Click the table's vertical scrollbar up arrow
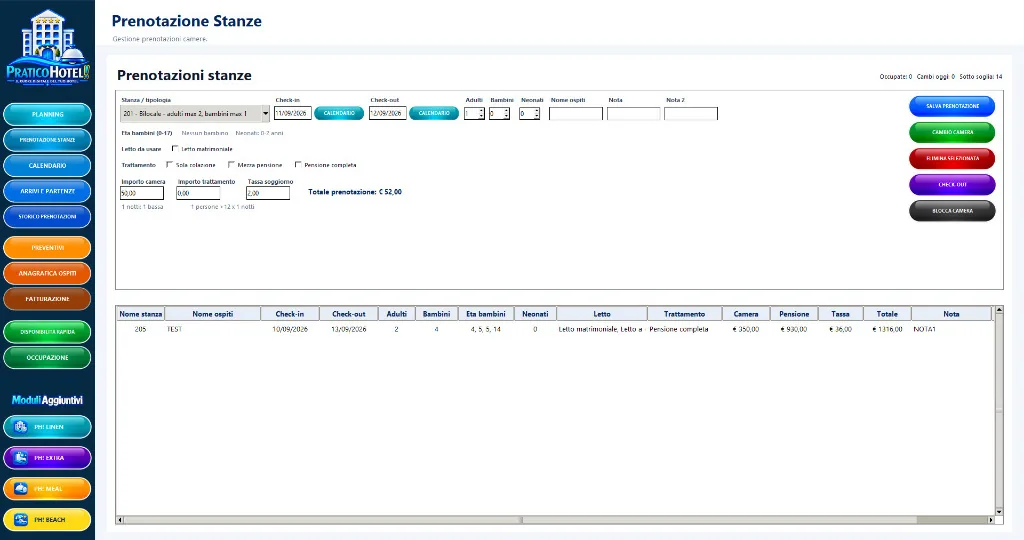This screenshot has width=1024, height=540. click(x=999, y=310)
